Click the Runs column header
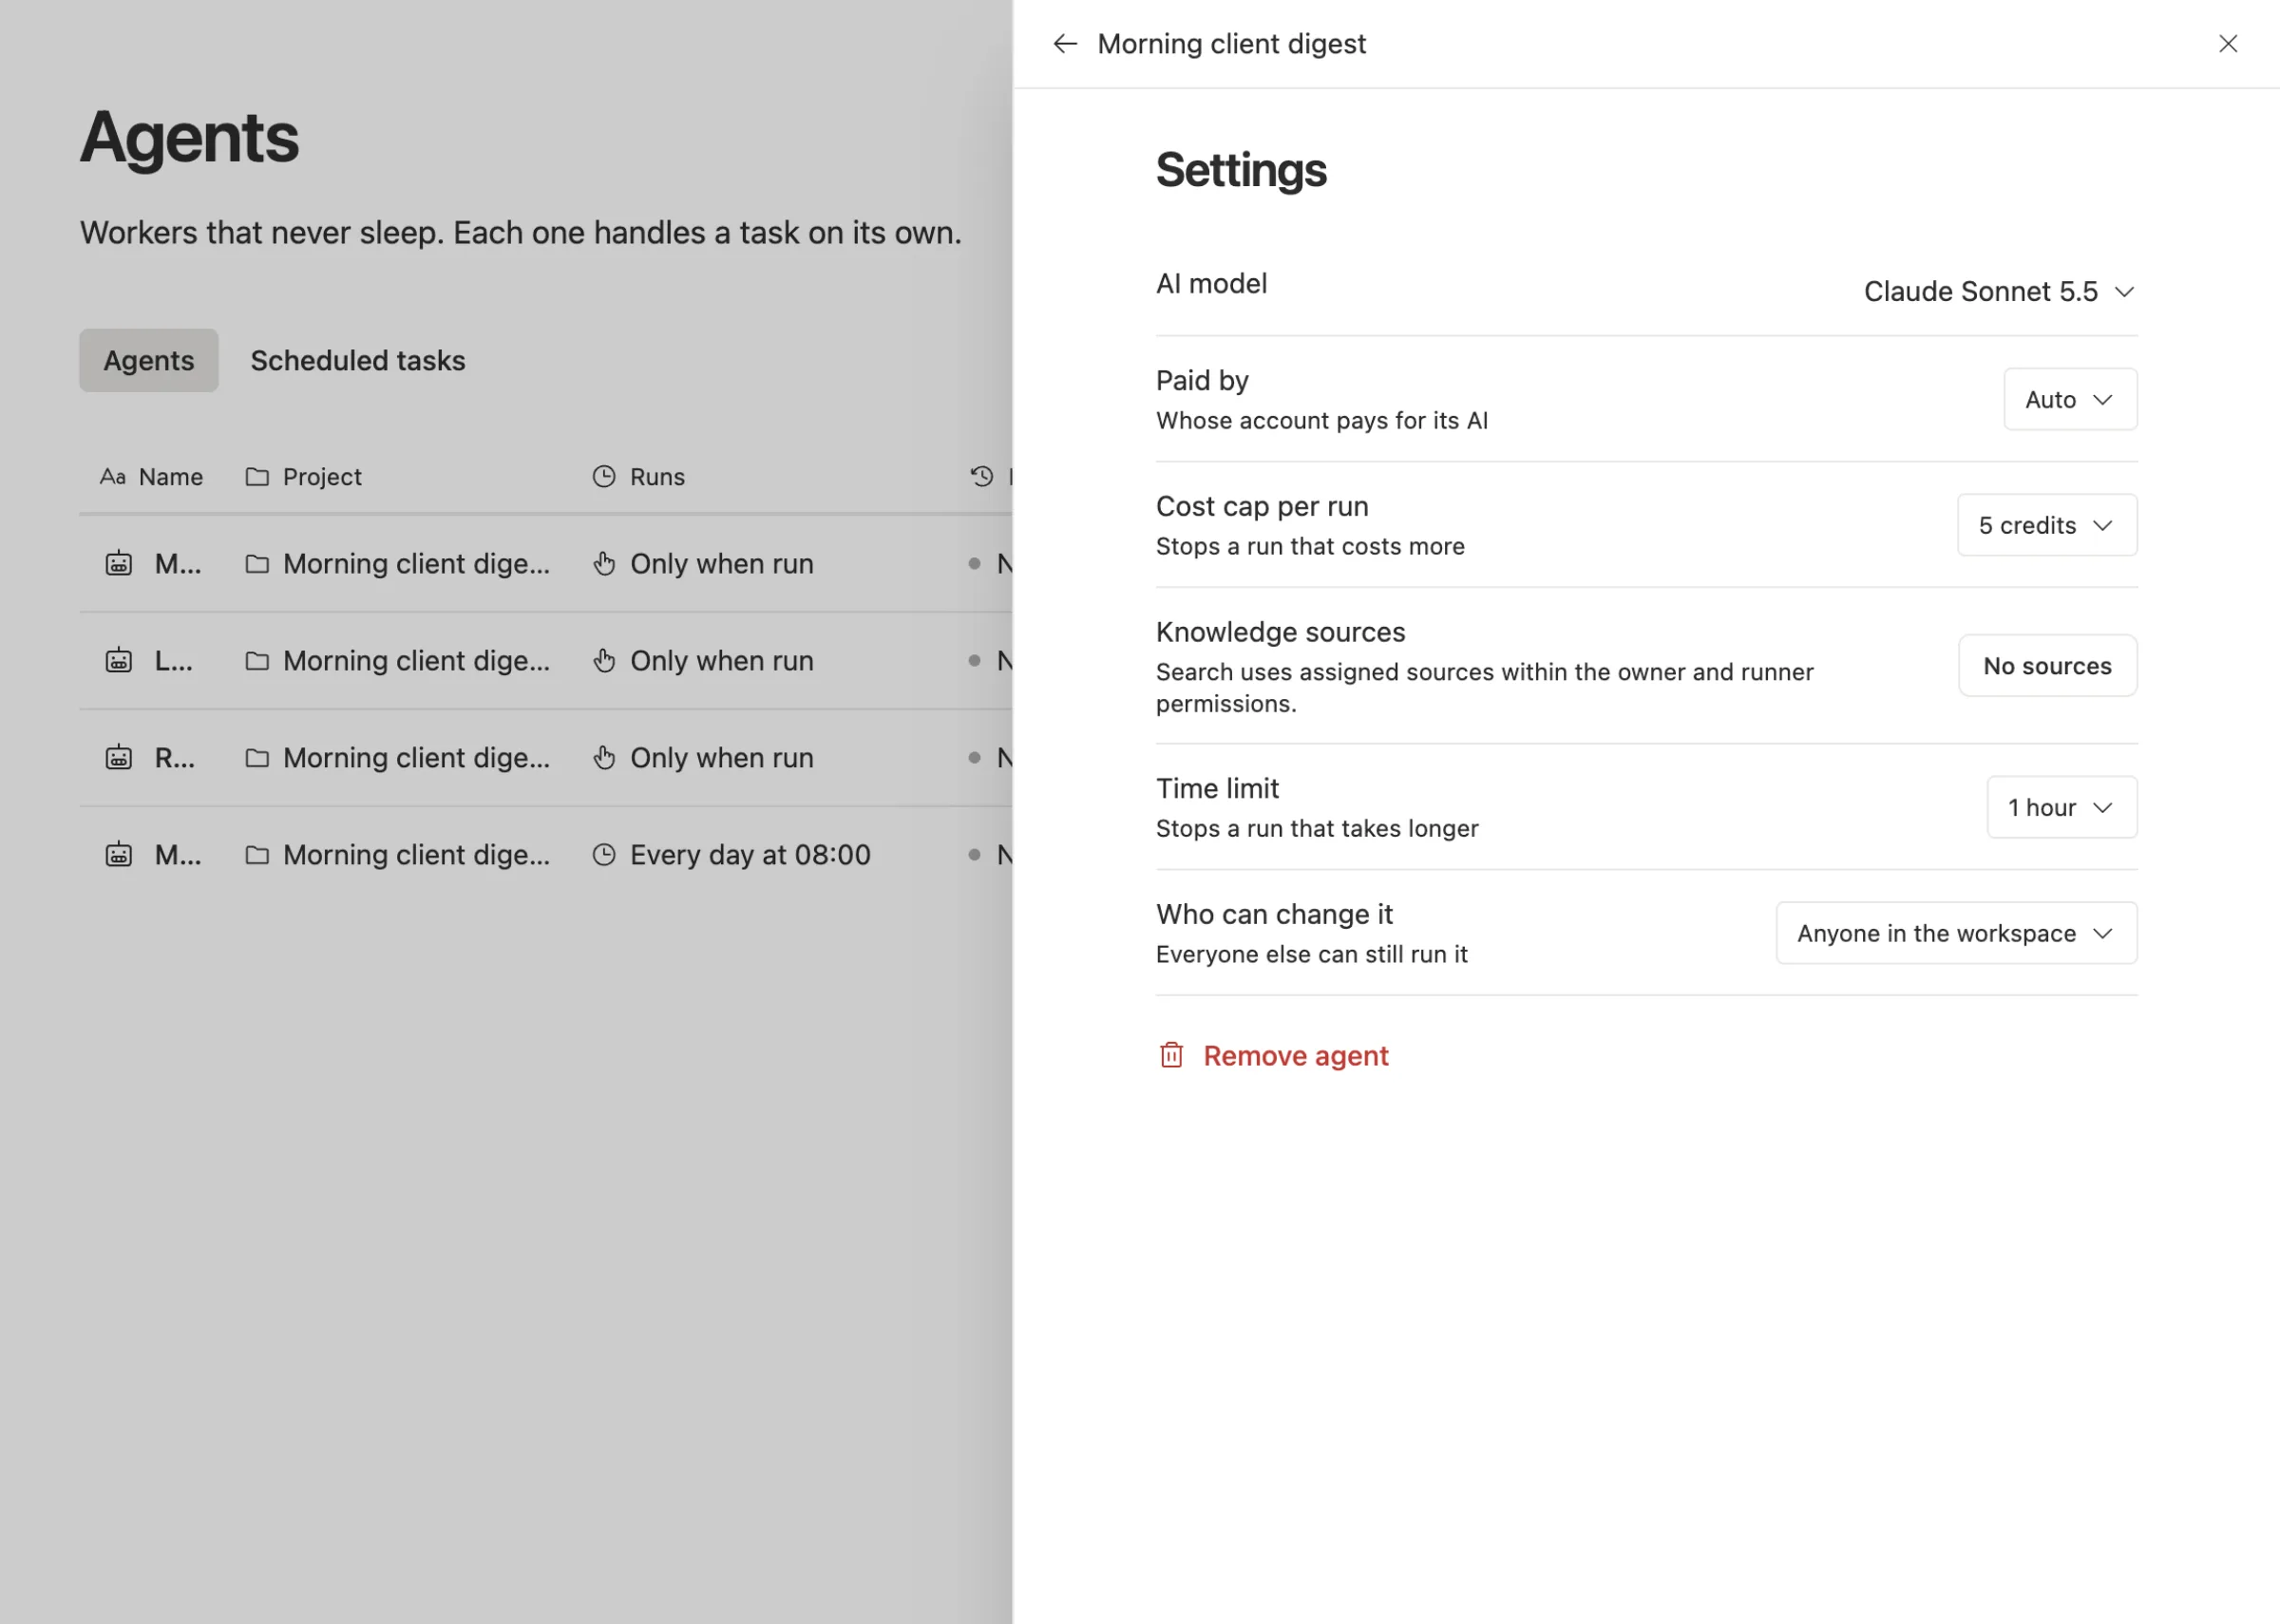The width and height of the screenshot is (2280, 1624). (638, 477)
